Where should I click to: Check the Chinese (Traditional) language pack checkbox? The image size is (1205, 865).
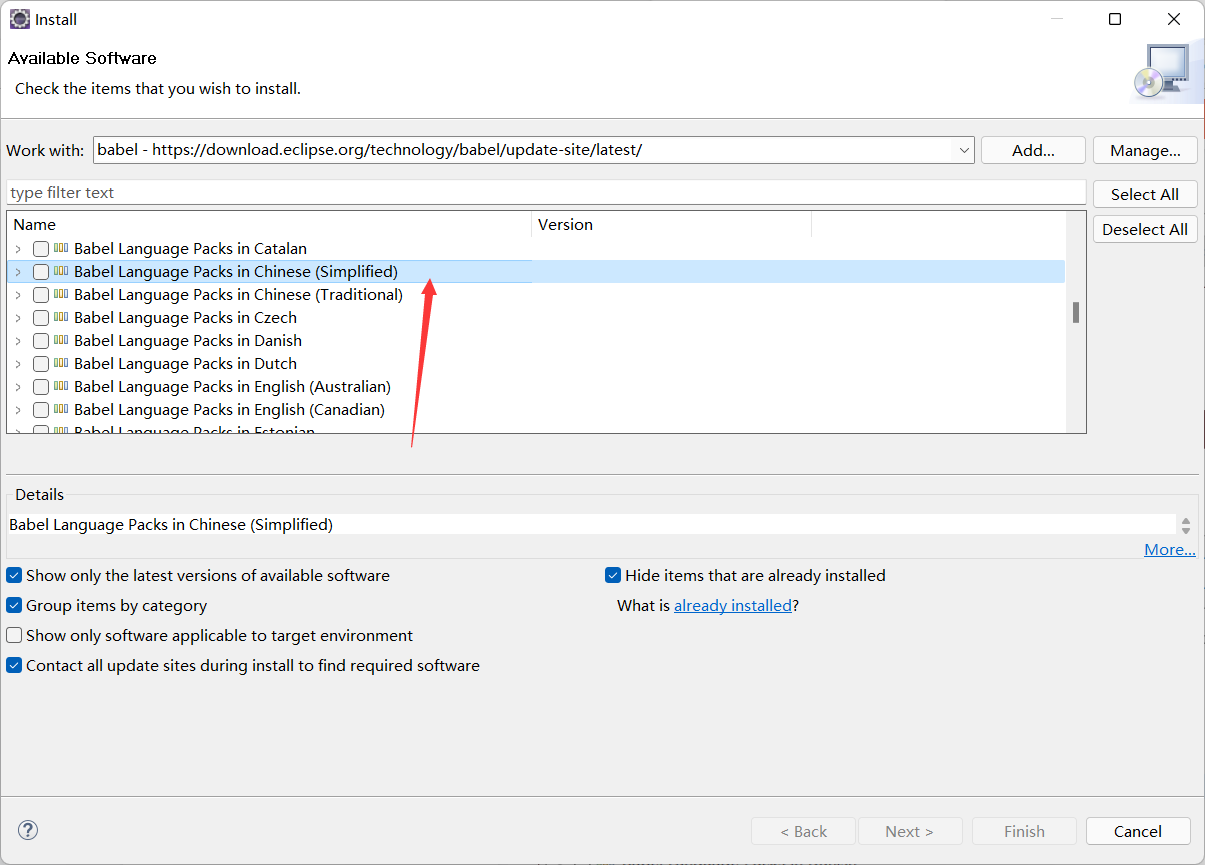pos(41,295)
